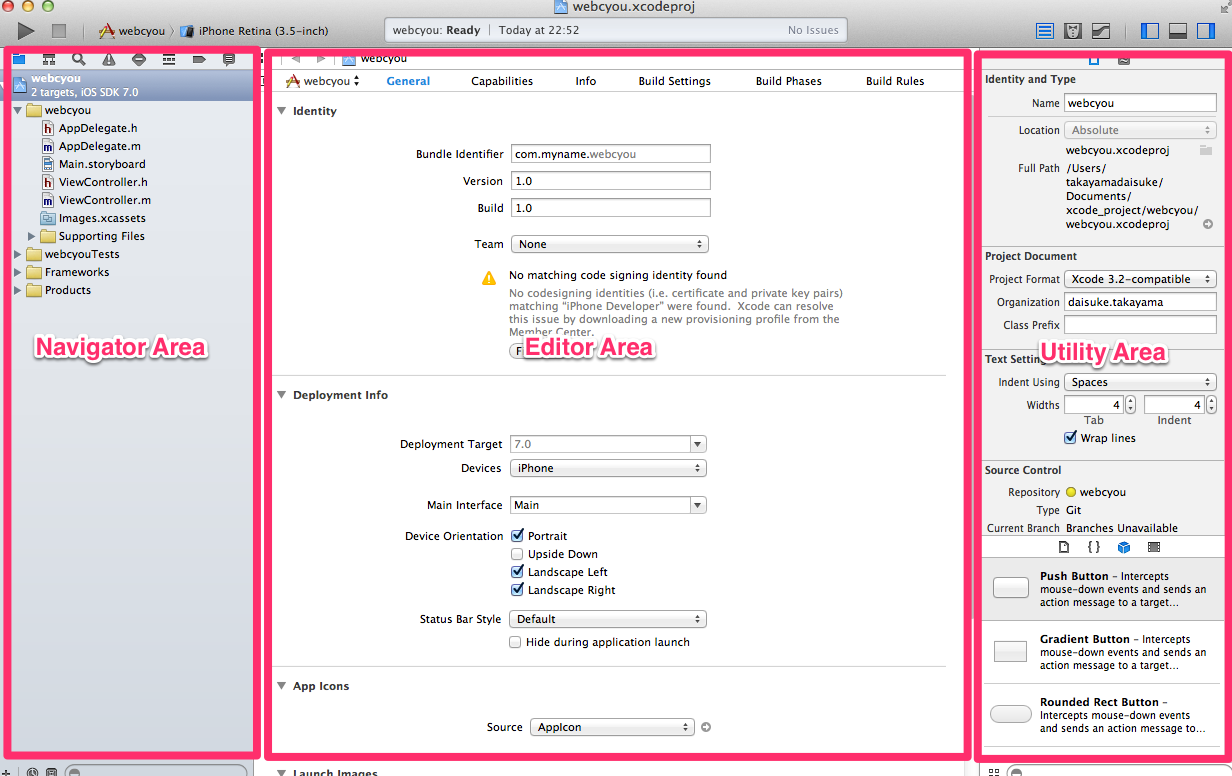The width and height of the screenshot is (1232, 776).
Task: Show the Symbol navigator
Action: 48,60
